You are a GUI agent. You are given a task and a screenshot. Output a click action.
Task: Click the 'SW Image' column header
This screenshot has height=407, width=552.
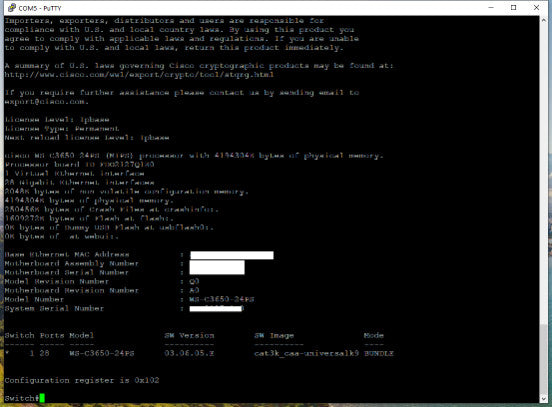tap(274, 336)
